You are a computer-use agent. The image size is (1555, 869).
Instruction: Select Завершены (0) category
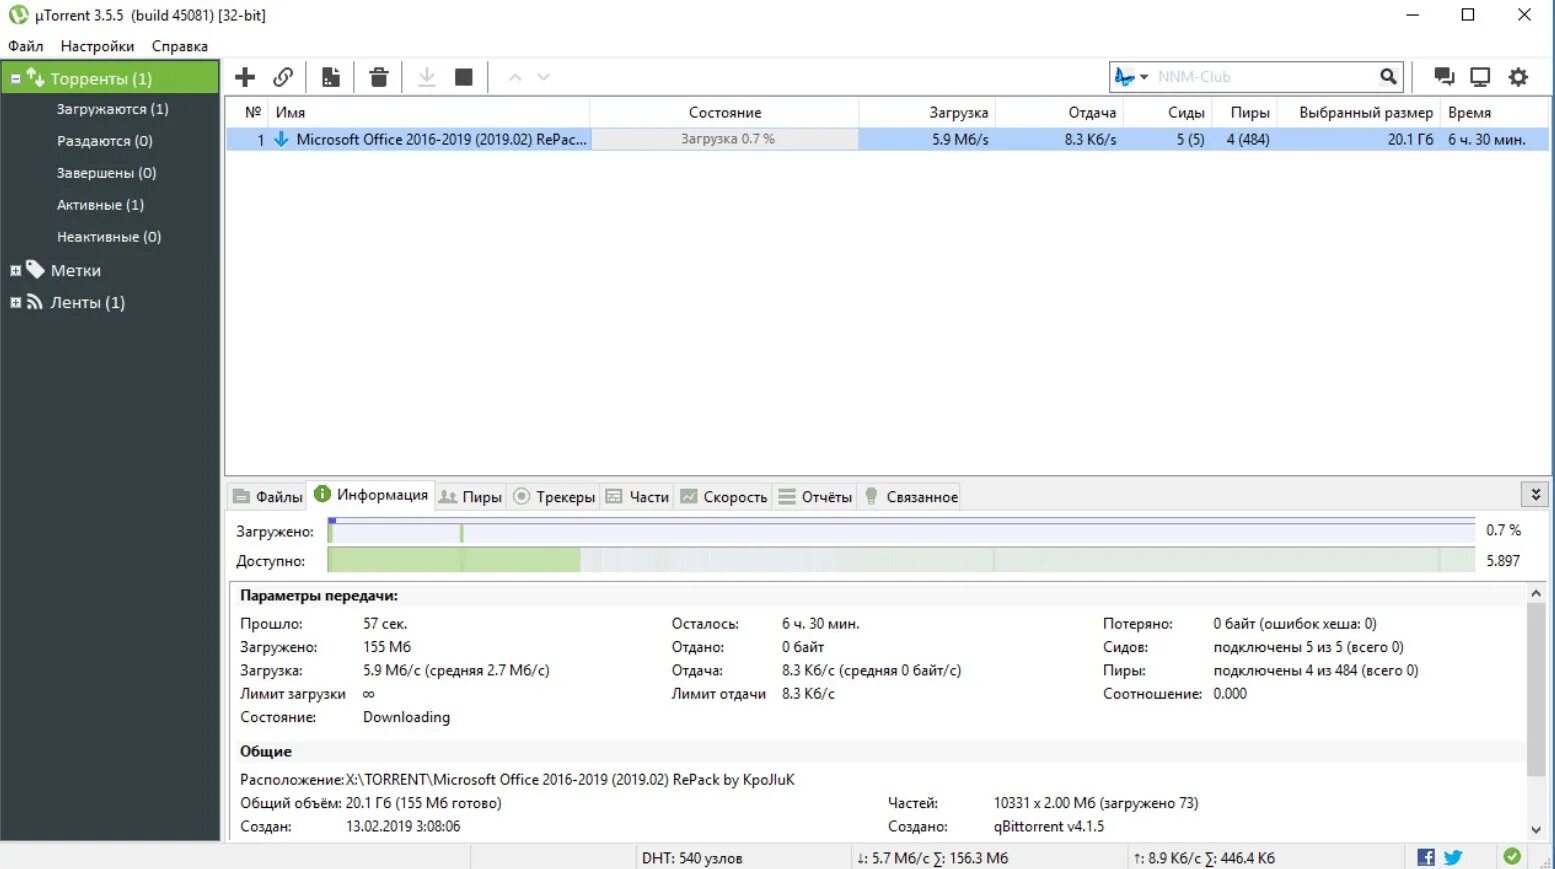click(106, 173)
